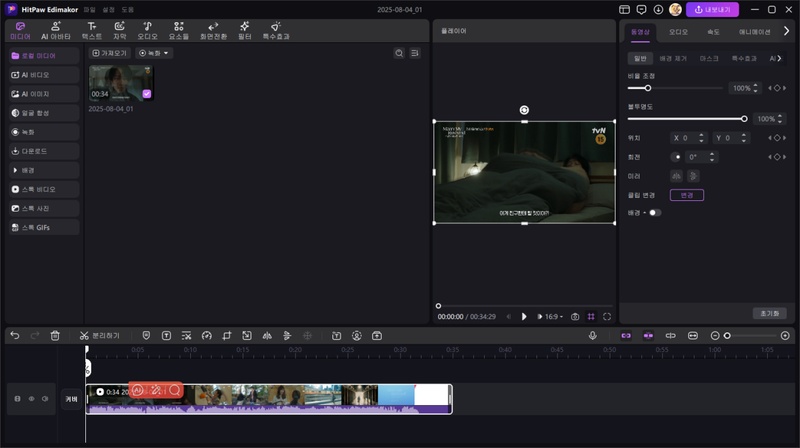Switch to 속도 (Speed) properties tab

click(713, 32)
